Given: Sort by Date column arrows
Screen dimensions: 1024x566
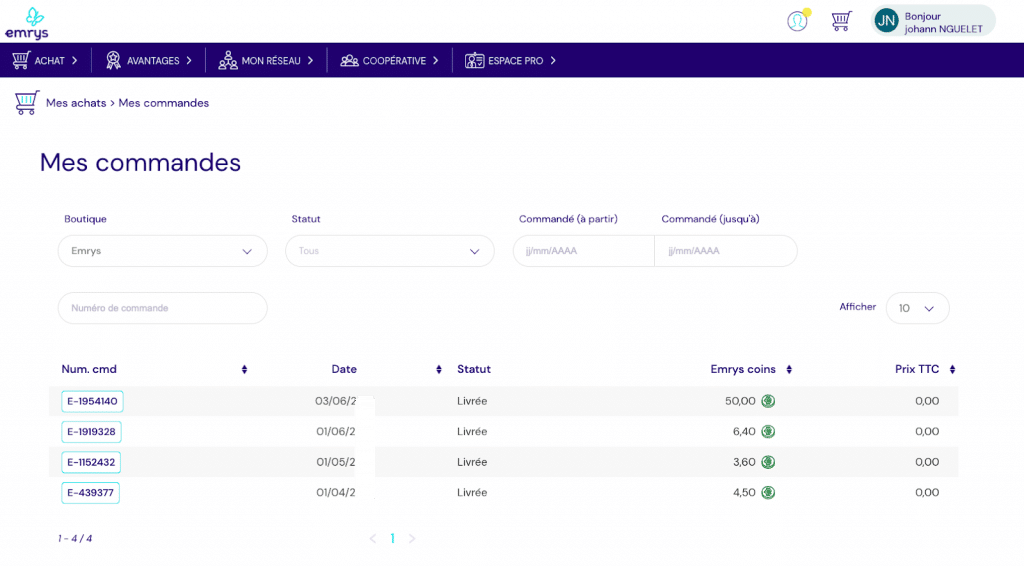Looking at the screenshot, I should (x=439, y=369).
